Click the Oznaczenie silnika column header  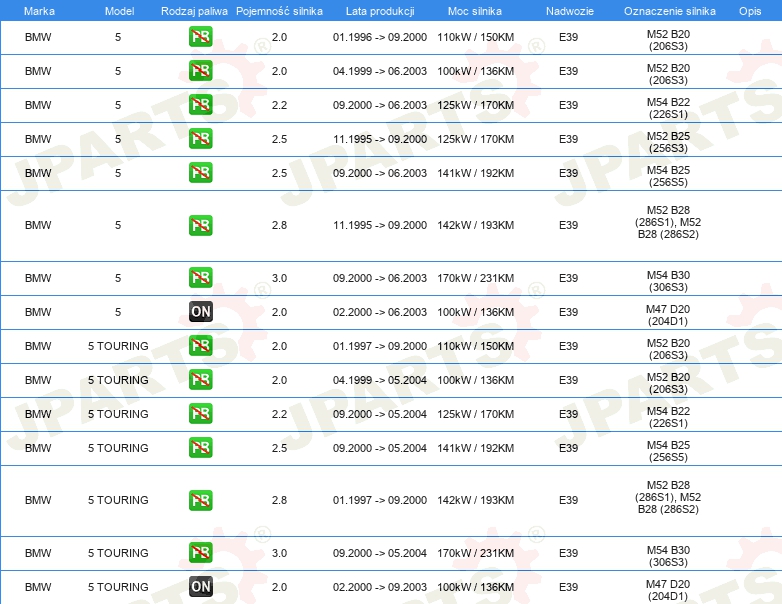click(x=670, y=11)
